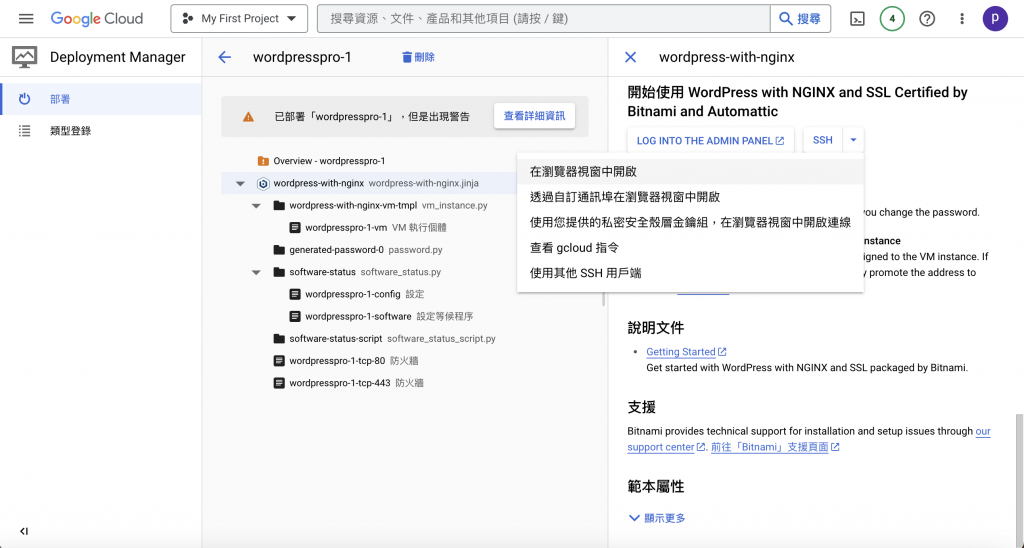Click the 類型登錄 list icon
The image size is (1024, 548).
coord(25,131)
